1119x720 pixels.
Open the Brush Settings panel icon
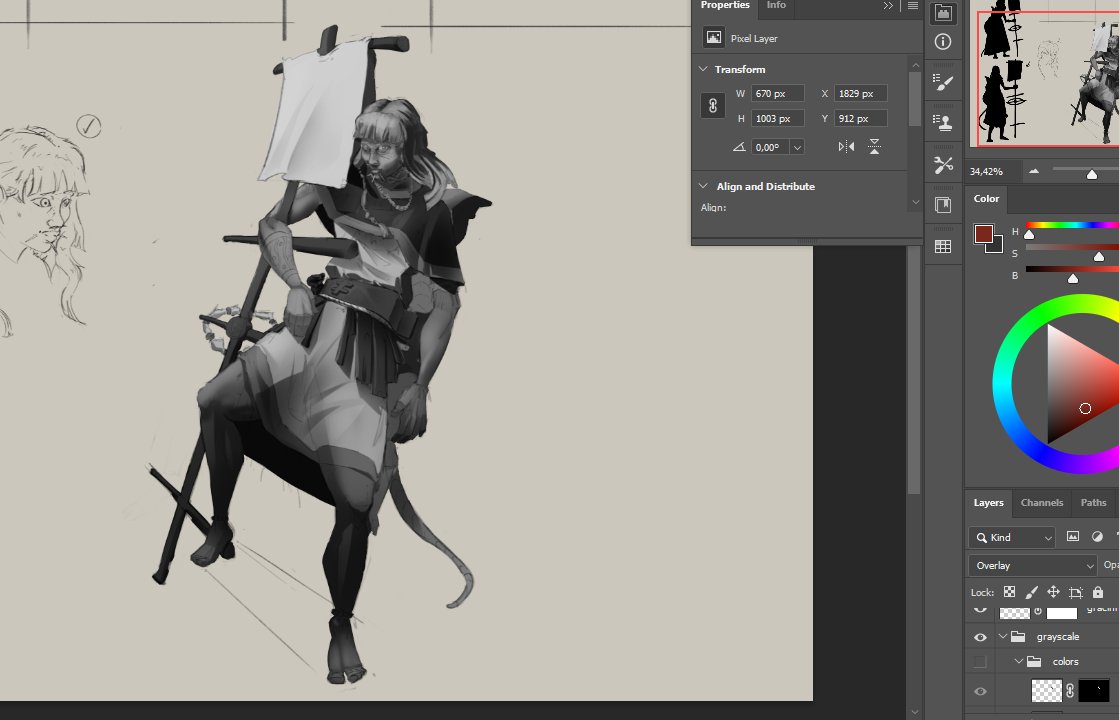942,80
